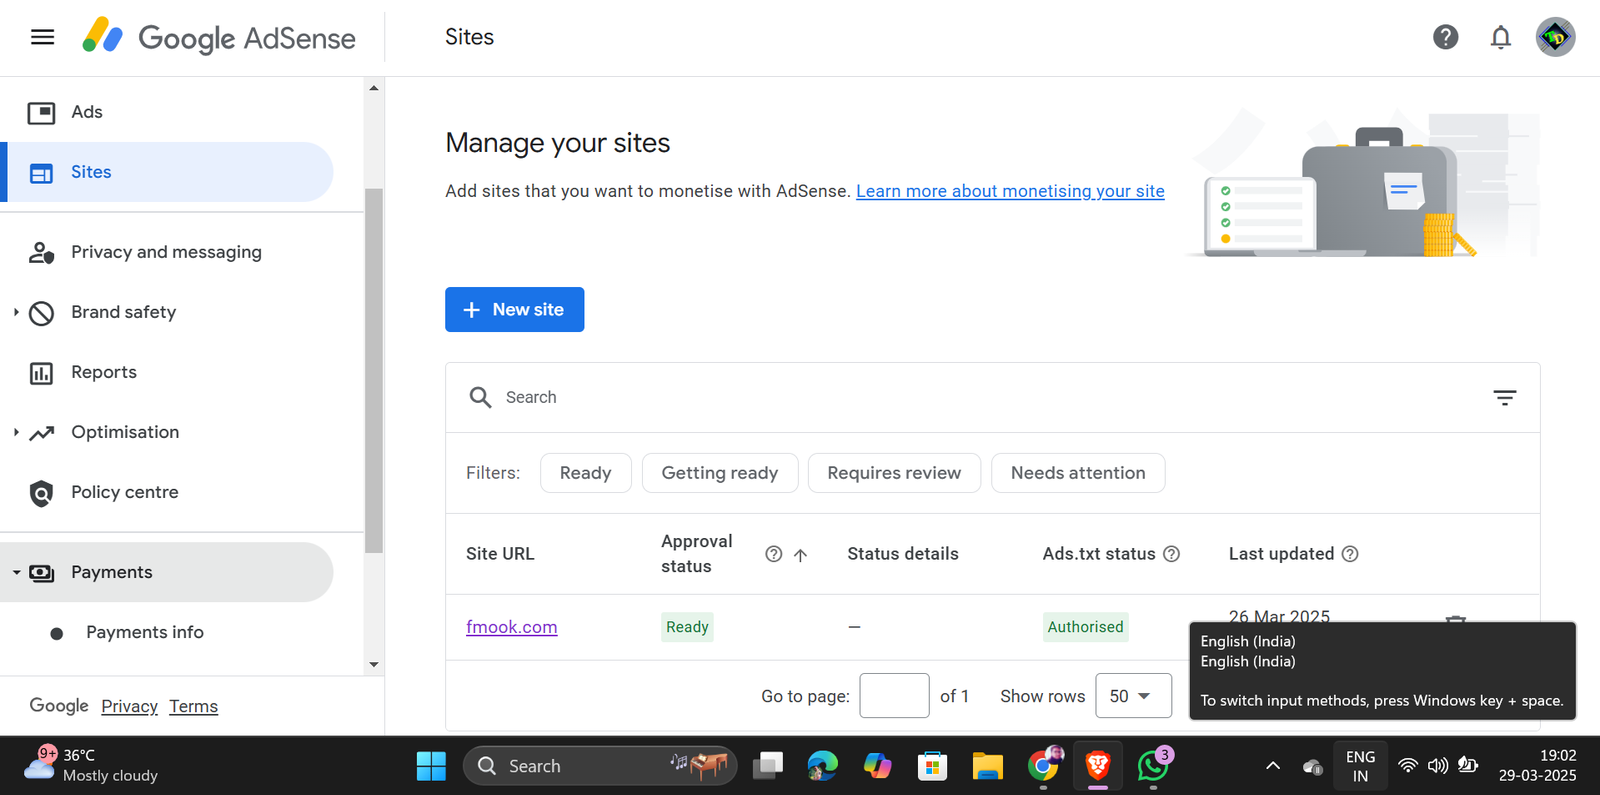
Task: Open the notifications bell
Action: [1500, 37]
